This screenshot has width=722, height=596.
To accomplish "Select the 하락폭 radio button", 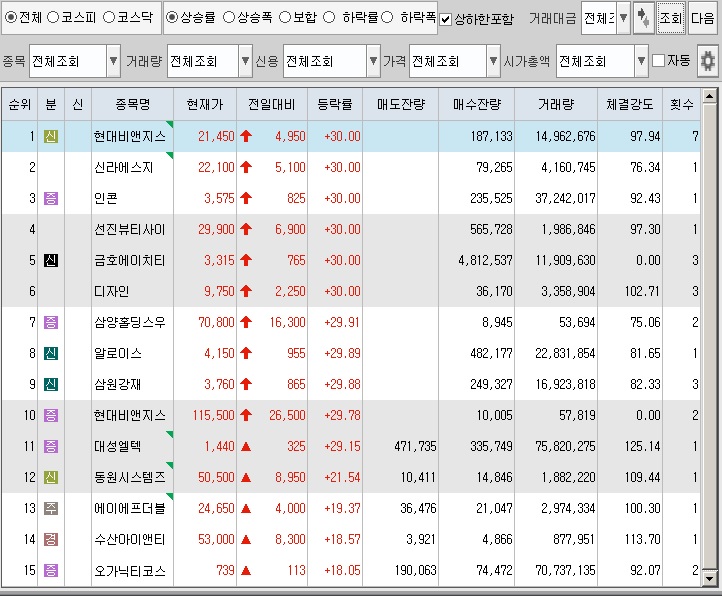I will click(387, 18).
